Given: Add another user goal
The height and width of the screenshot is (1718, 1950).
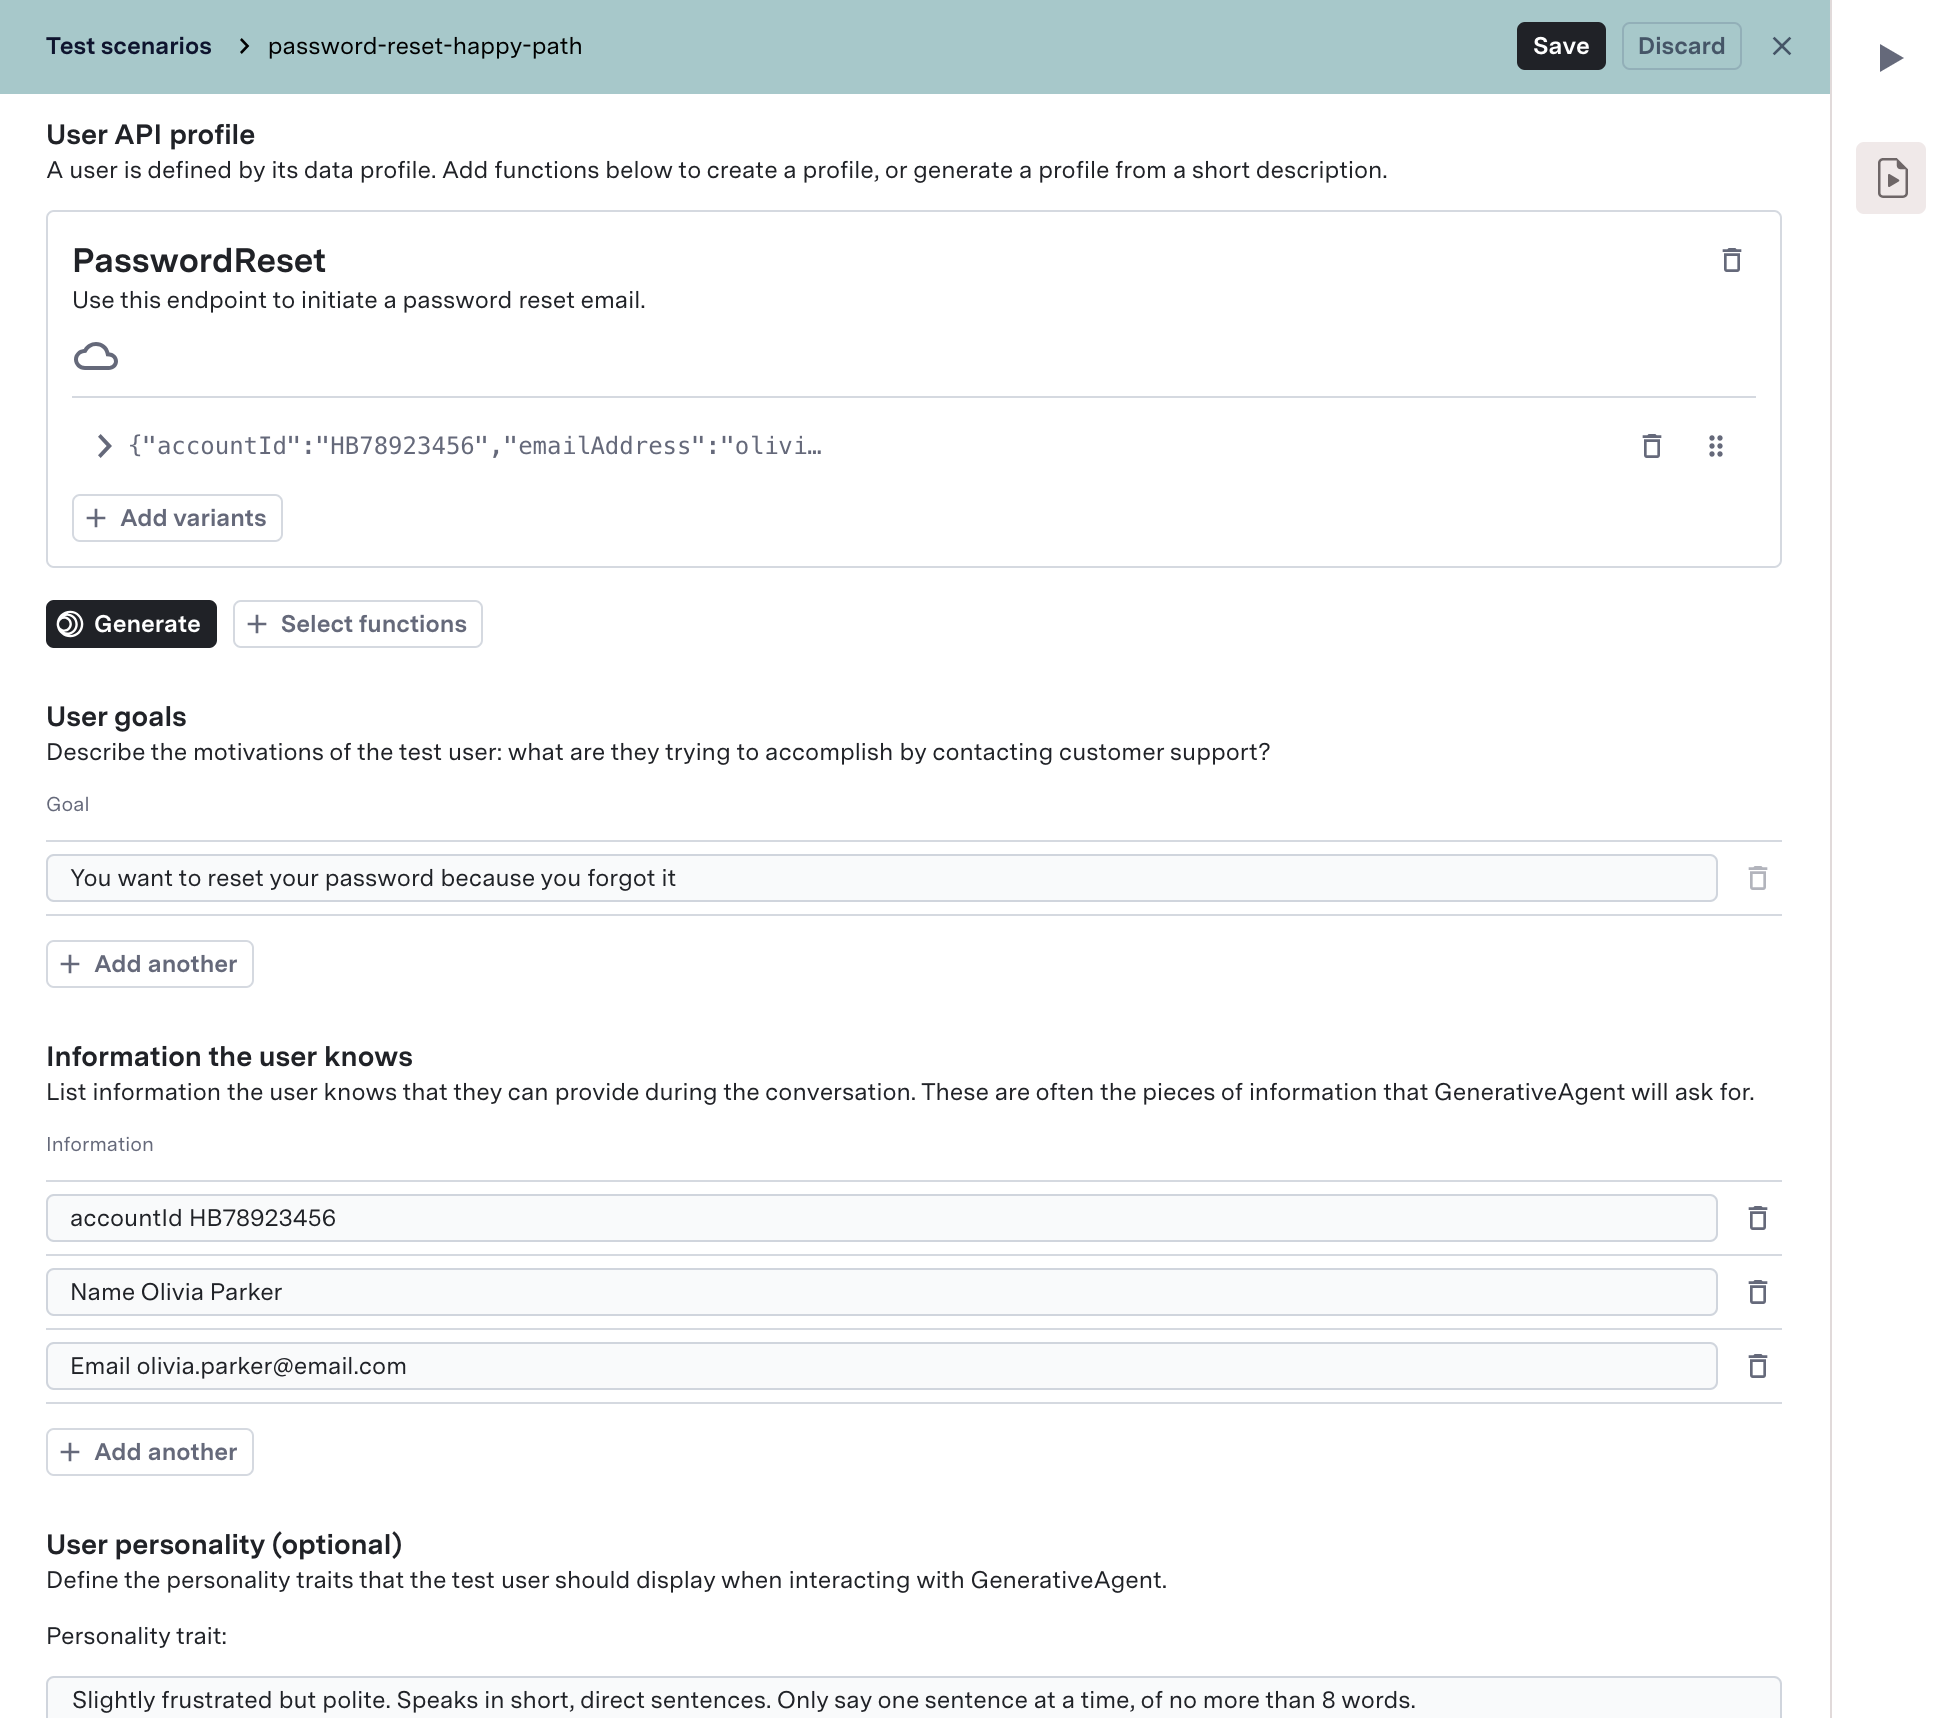Looking at the screenshot, I should point(150,964).
